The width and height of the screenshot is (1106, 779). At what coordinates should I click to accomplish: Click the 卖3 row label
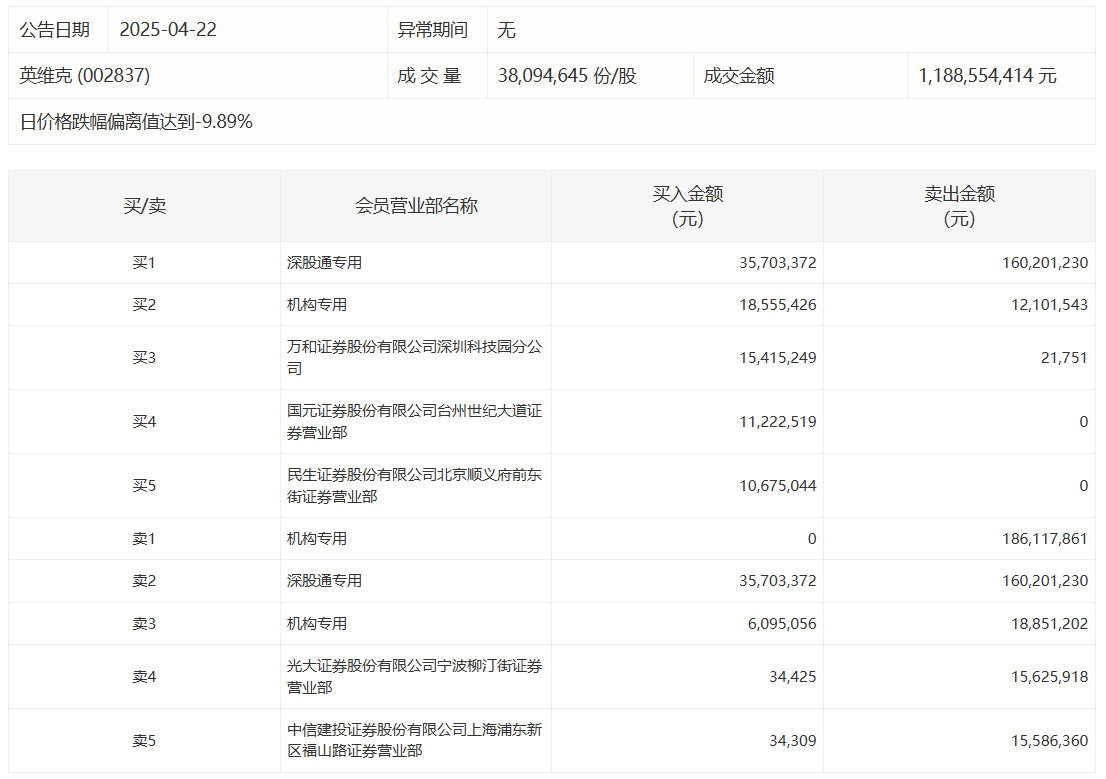click(144, 623)
